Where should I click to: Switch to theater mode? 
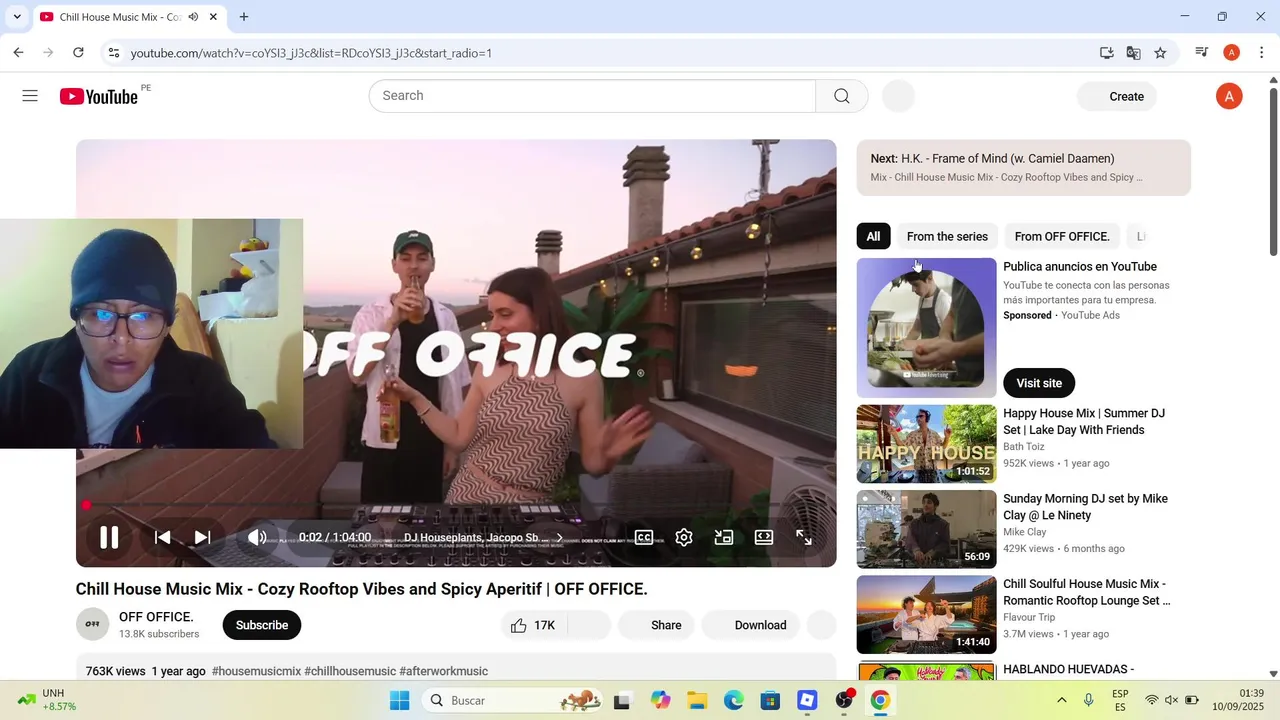click(764, 537)
